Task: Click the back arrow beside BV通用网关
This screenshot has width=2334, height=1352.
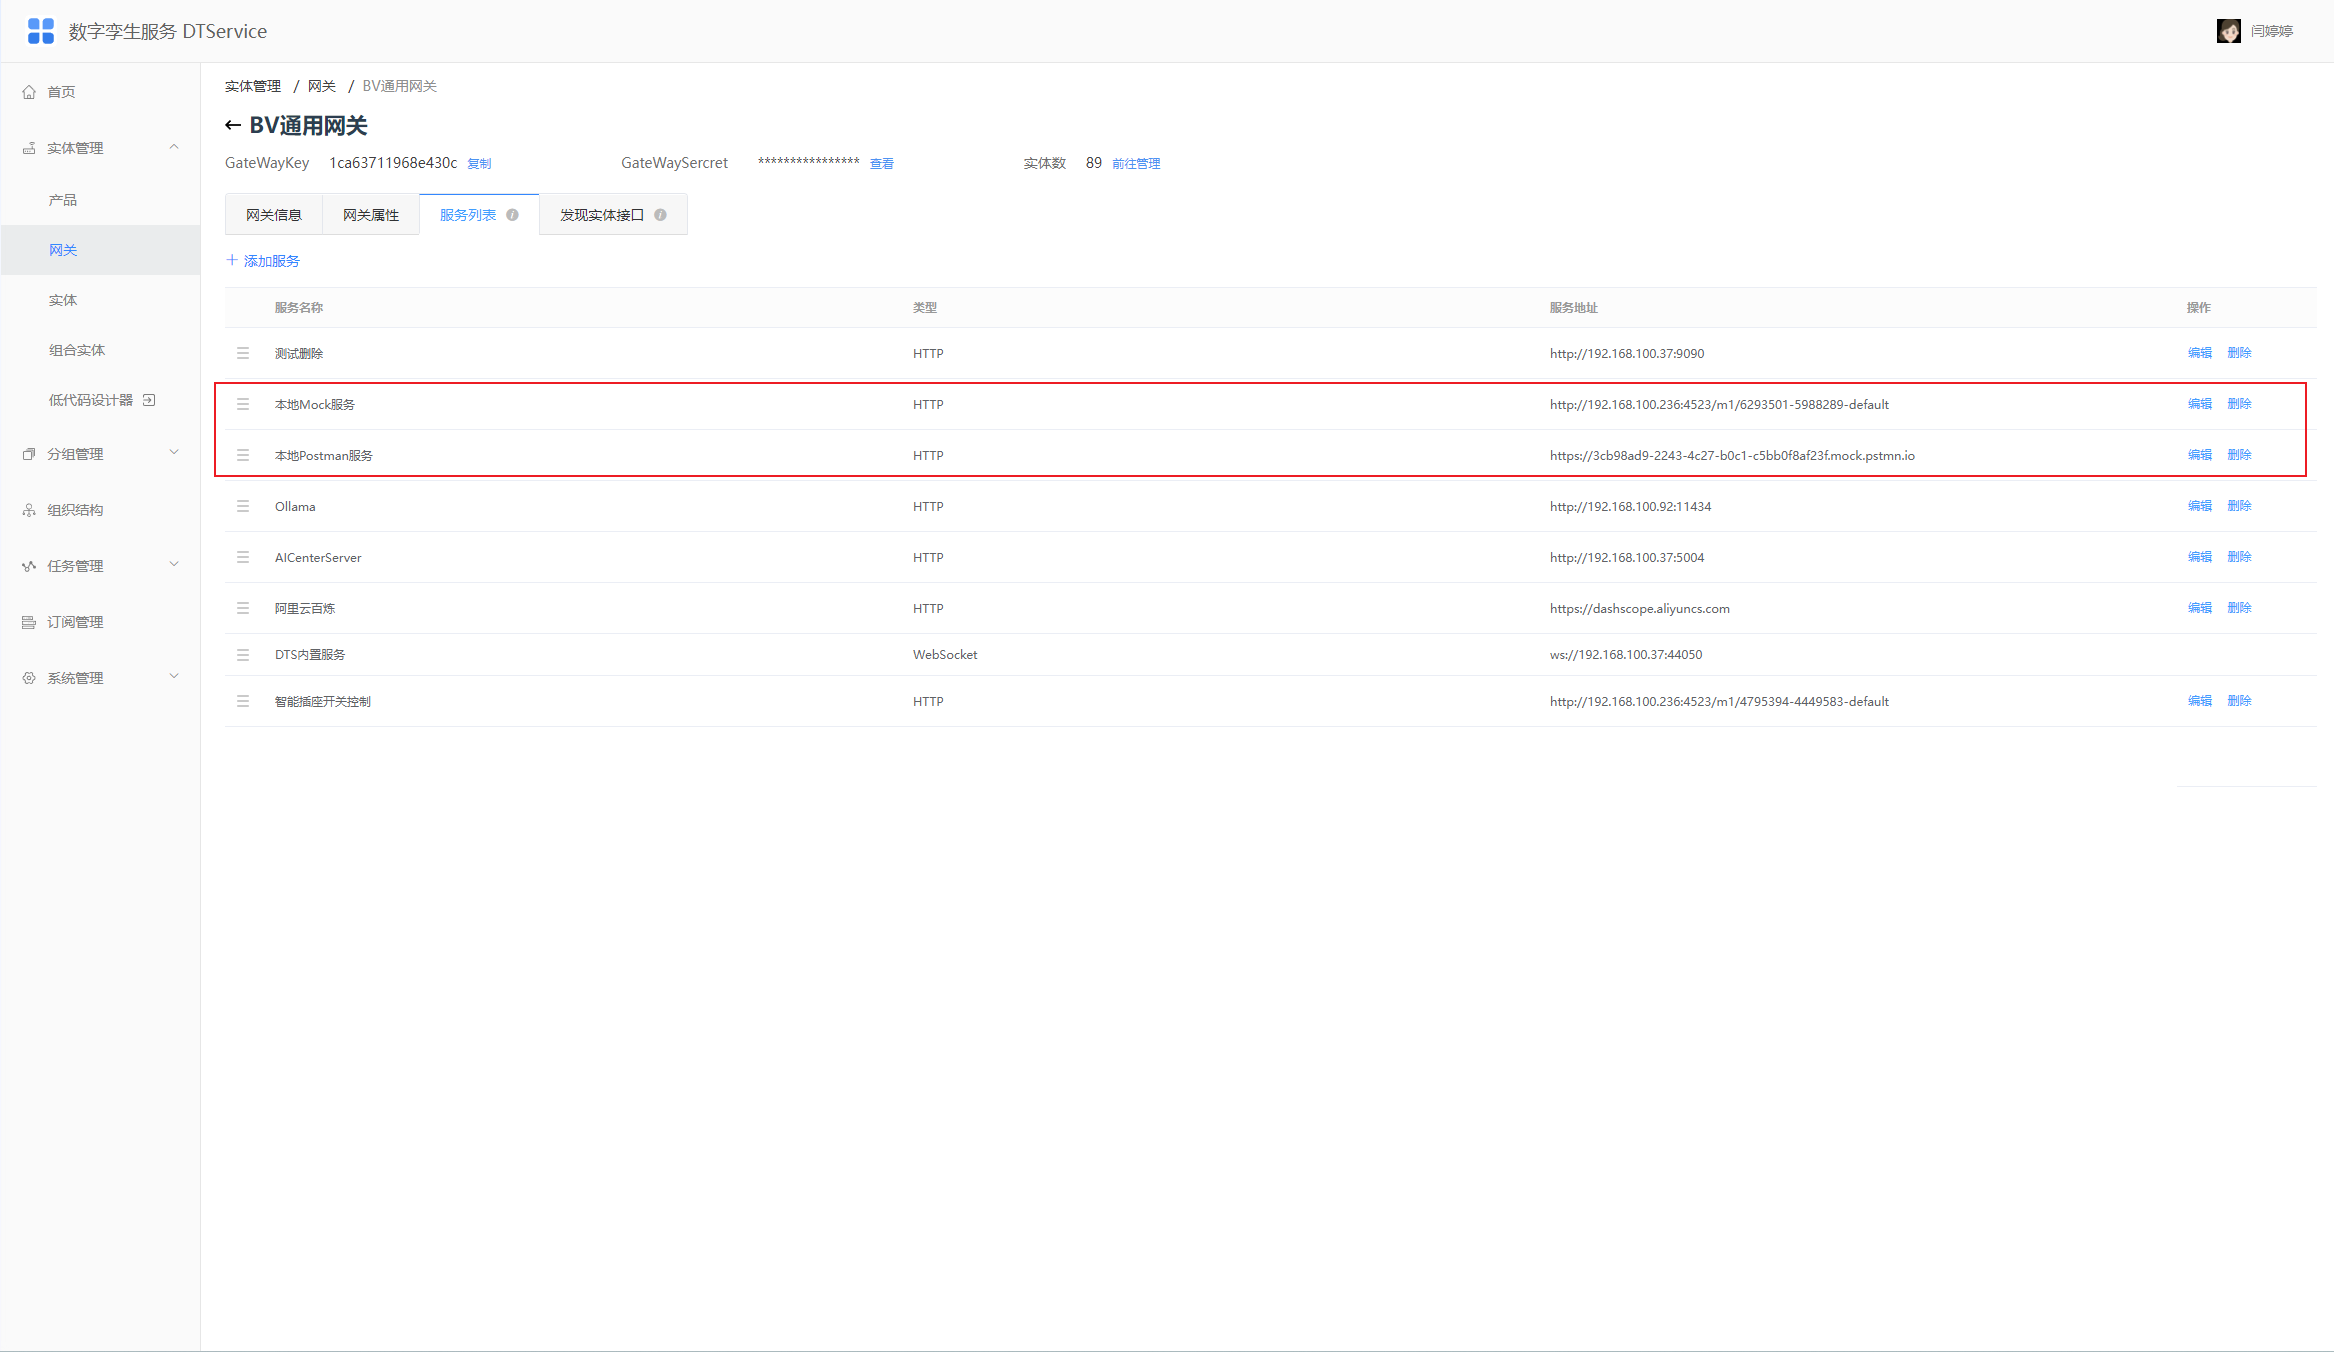Action: 233,126
